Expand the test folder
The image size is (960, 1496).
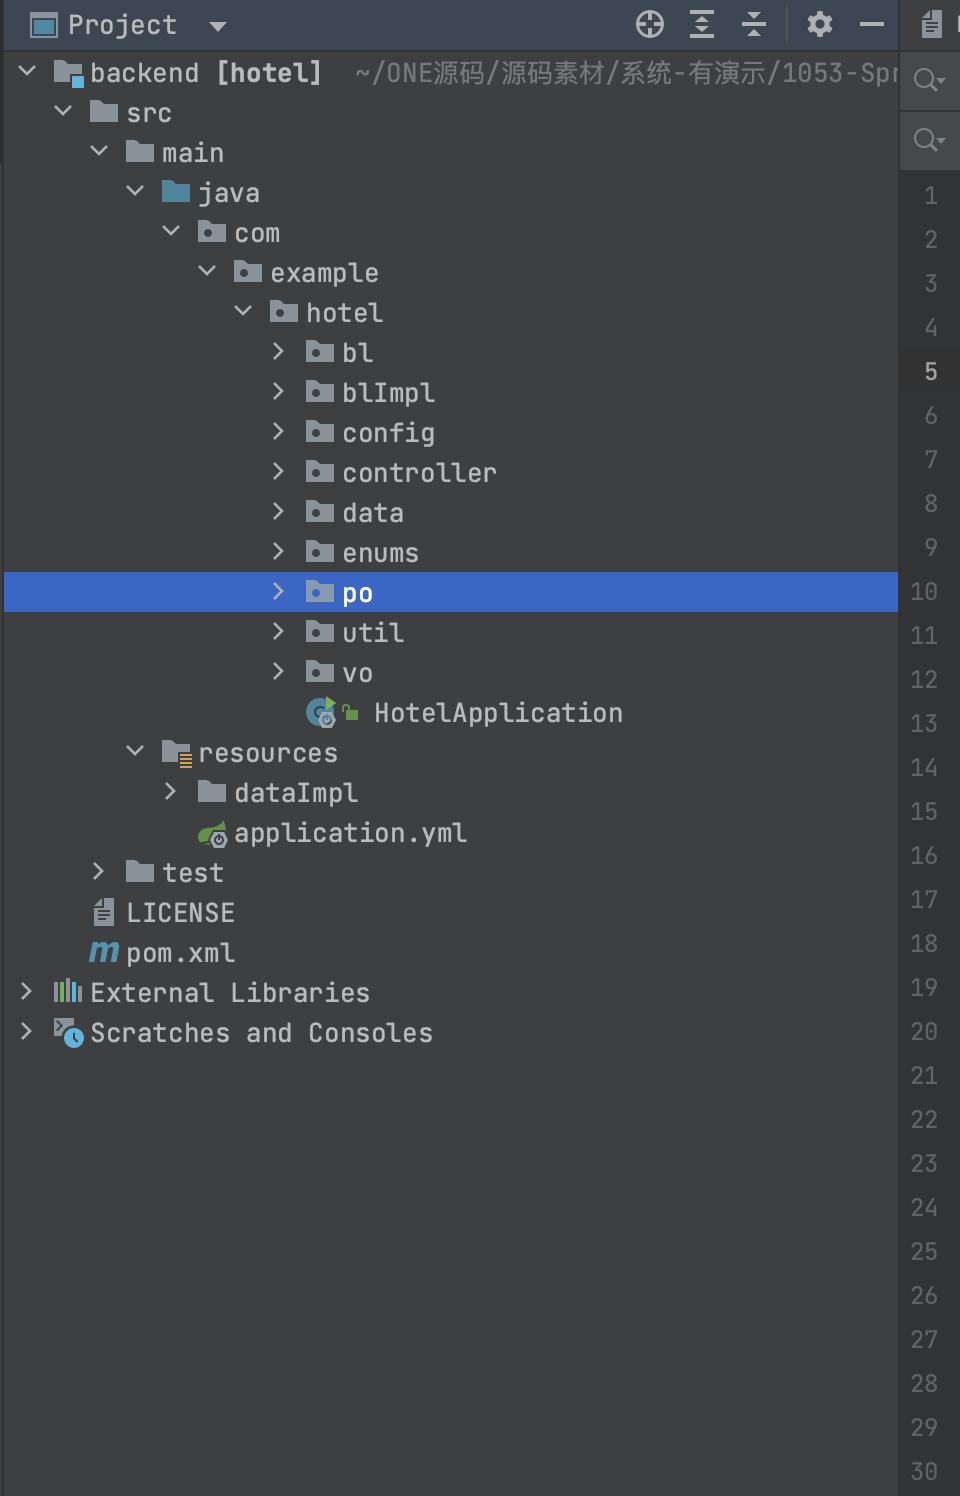98,872
